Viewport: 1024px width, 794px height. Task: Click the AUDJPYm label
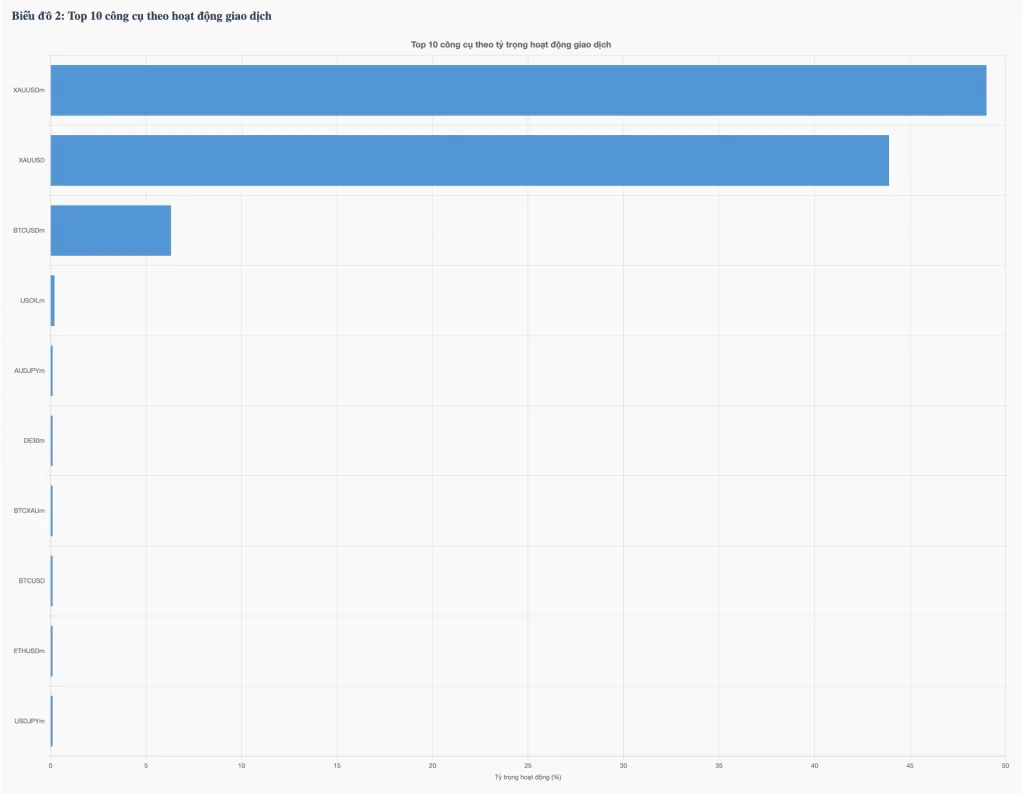(28, 370)
